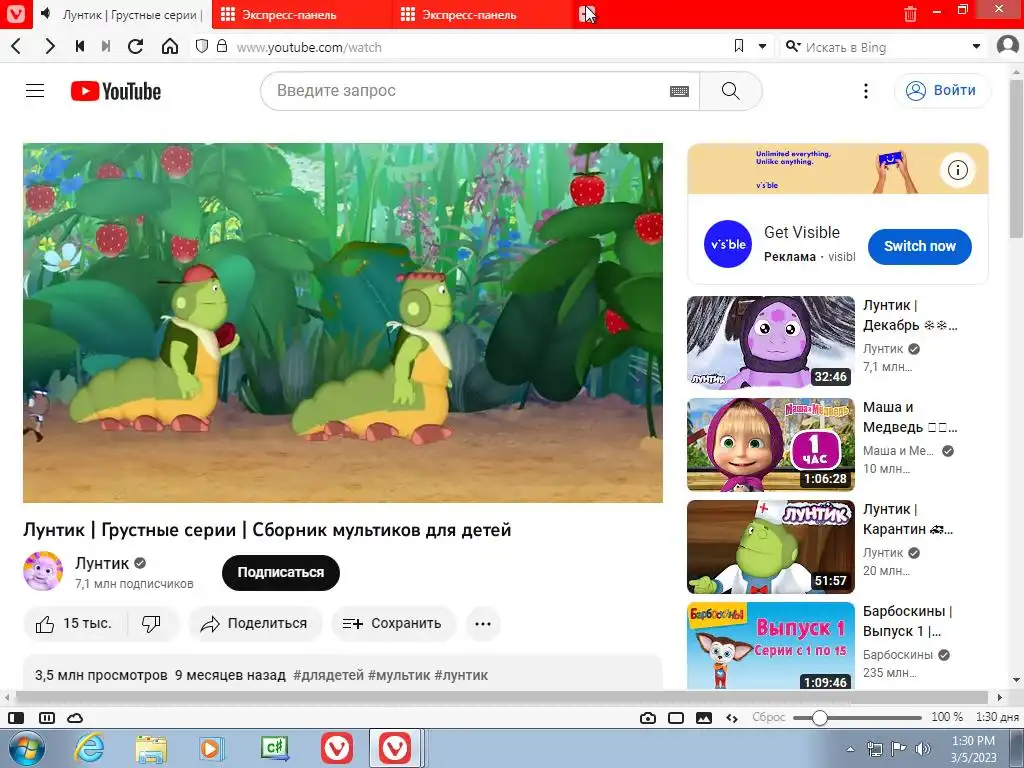Expand the Bing search field history dropdown
1024x768 pixels.
(x=976, y=46)
